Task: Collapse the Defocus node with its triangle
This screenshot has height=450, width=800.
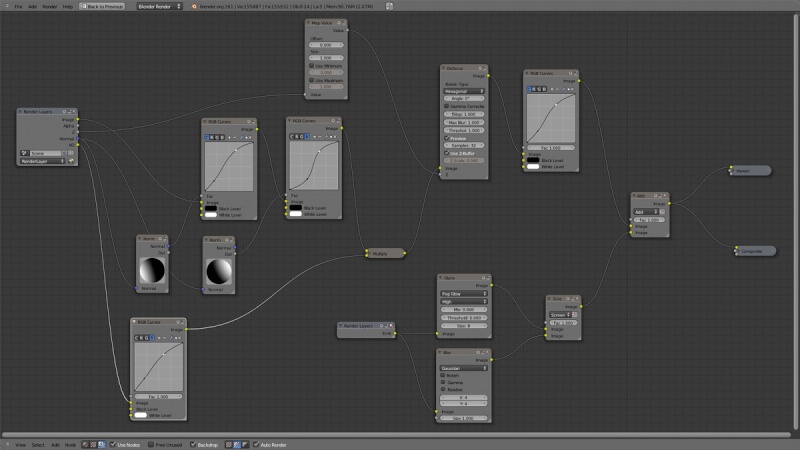Action: pos(444,68)
